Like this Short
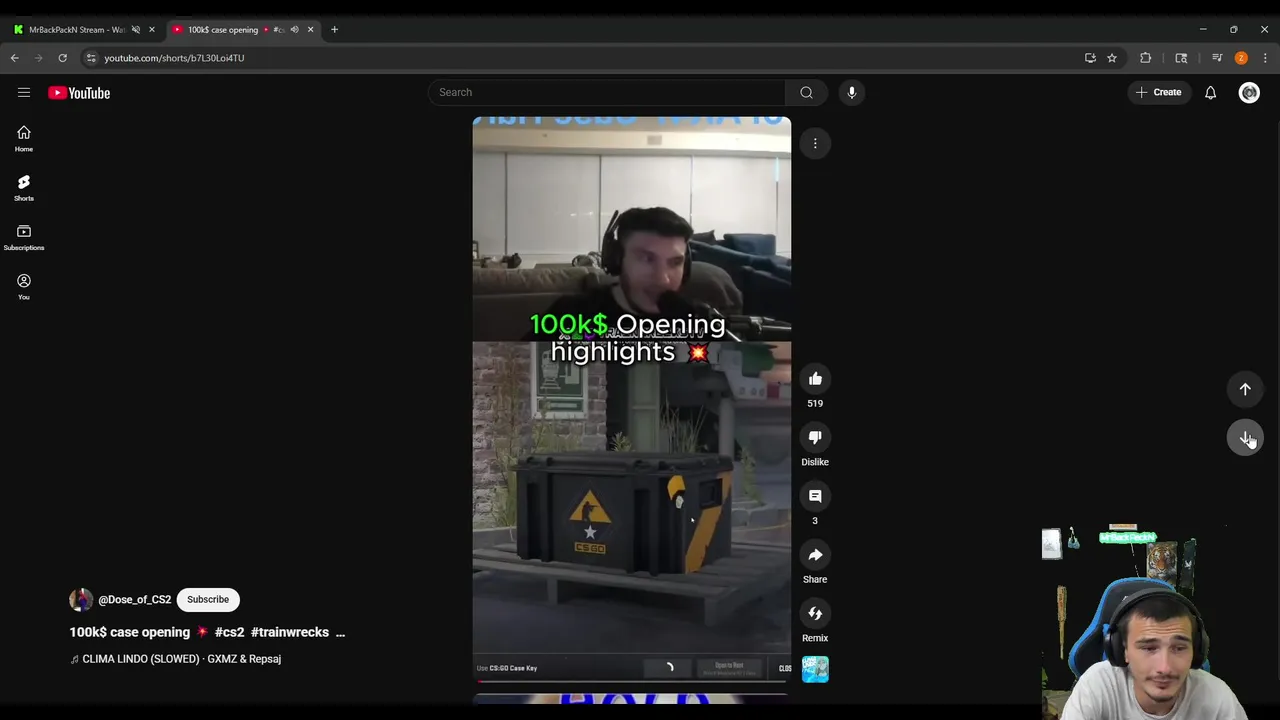Viewport: 1280px width, 720px height. [815, 379]
